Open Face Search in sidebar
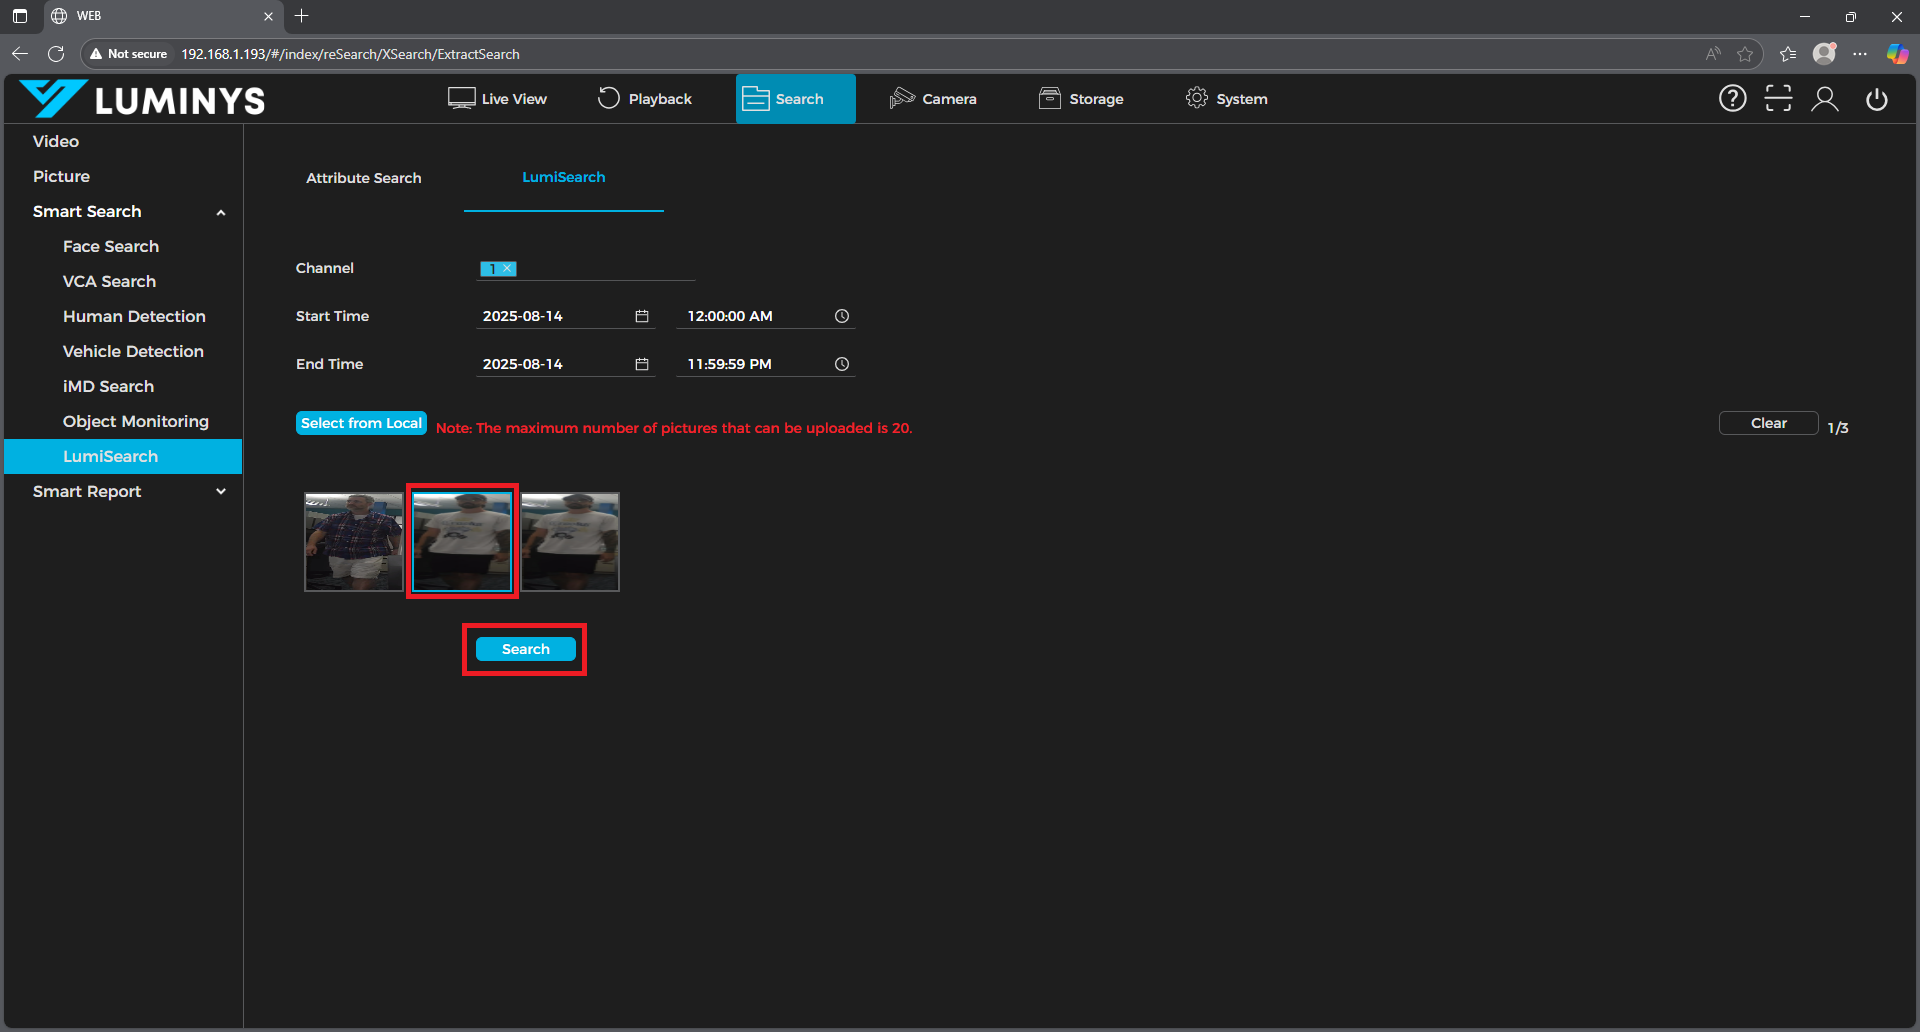 (x=111, y=246)
